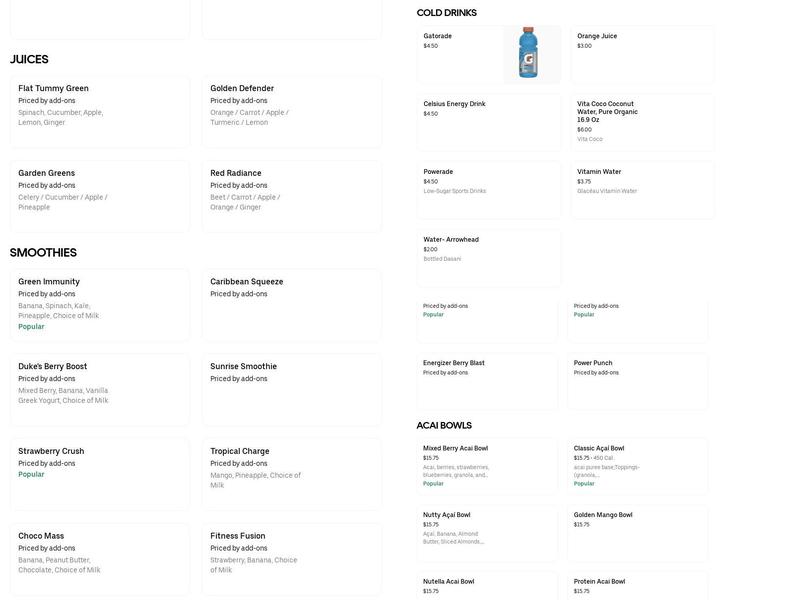This screenshot has height=600, width=800.
Task: Click the Gatorade bottle product image
Action: coord(531,54)
